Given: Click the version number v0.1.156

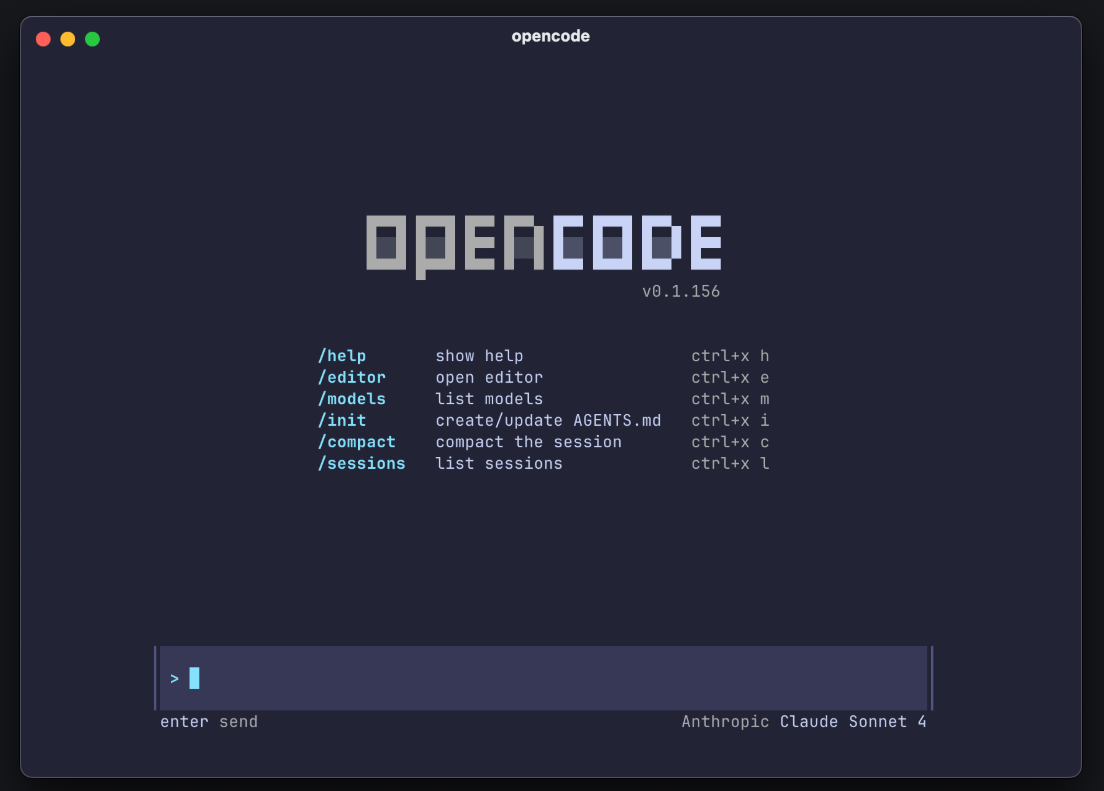Looking at the screenshot, I should click(681, 292).
